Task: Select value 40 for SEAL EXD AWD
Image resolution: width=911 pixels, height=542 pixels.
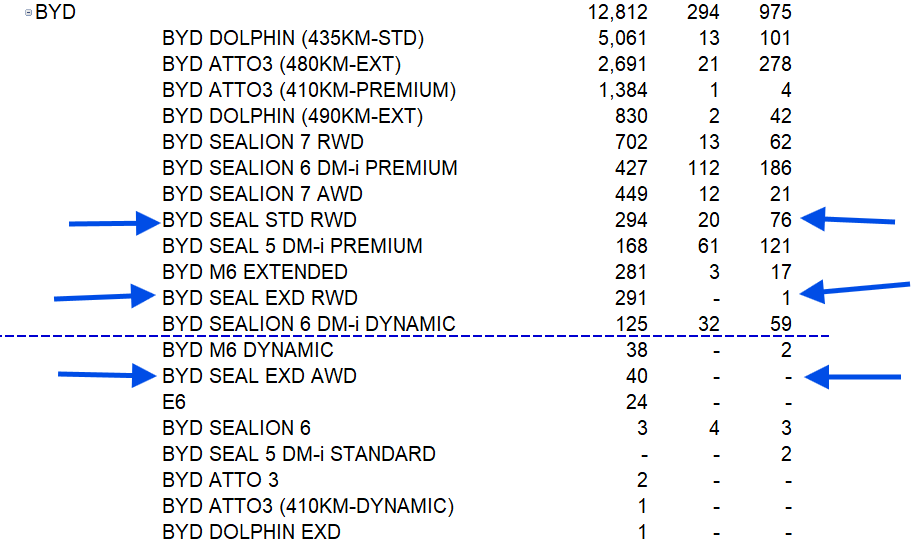Action: point(637,376)
